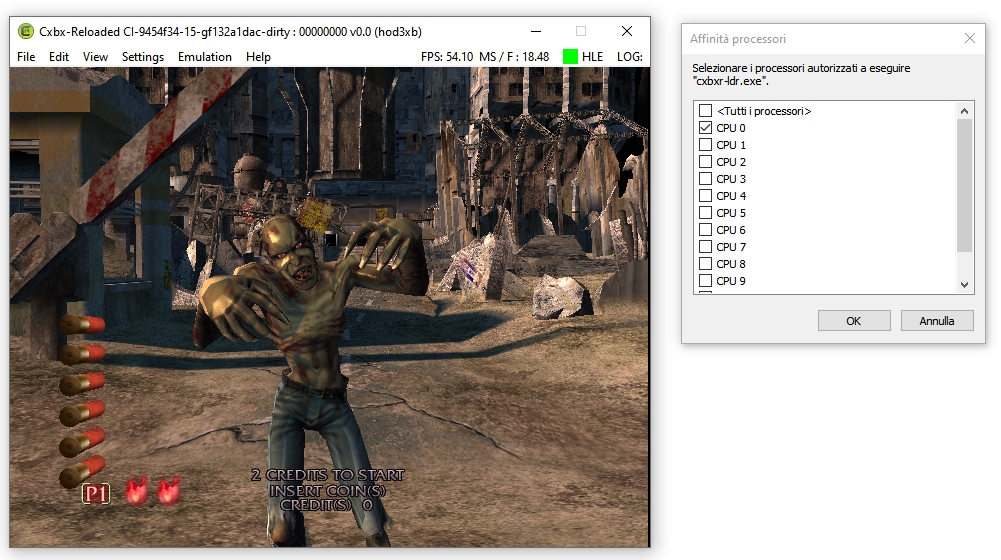Click the processor list scrollbar up arrow
Image resolution: width=1001 pixels, height=560 pixels.
965,111
